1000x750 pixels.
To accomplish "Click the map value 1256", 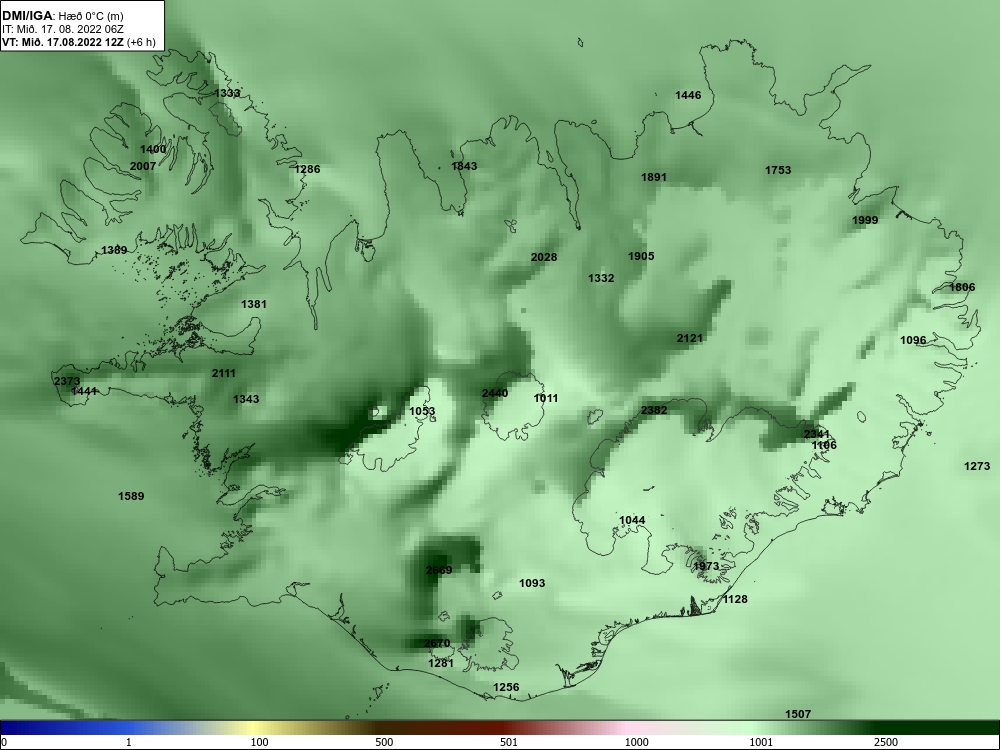I will [506, 687].
